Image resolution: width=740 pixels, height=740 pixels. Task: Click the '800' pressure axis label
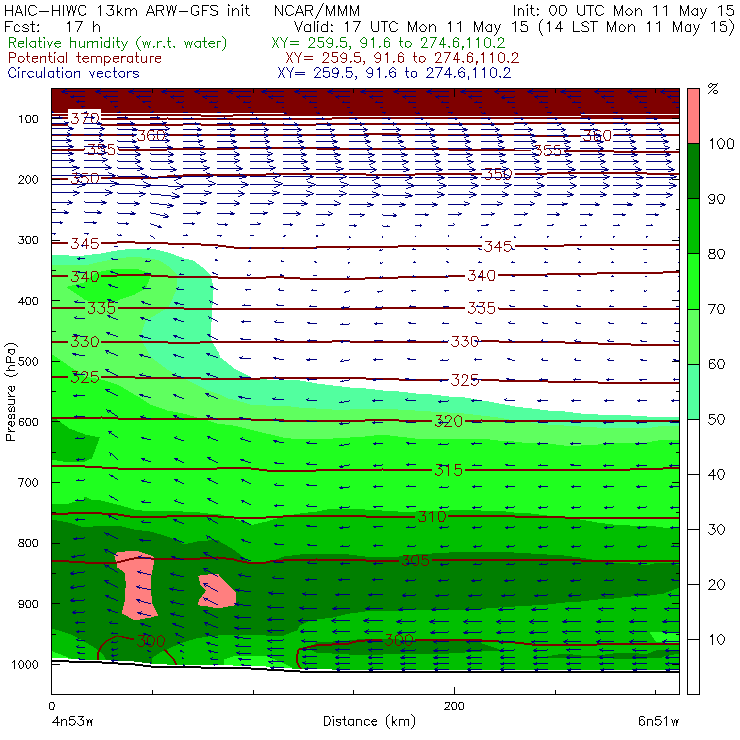[x=28, y=543]
